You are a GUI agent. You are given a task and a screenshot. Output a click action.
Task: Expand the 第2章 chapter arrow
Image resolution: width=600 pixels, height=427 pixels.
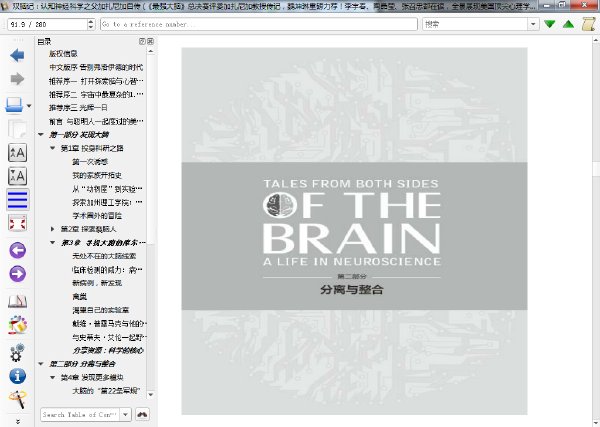point(53,229)
